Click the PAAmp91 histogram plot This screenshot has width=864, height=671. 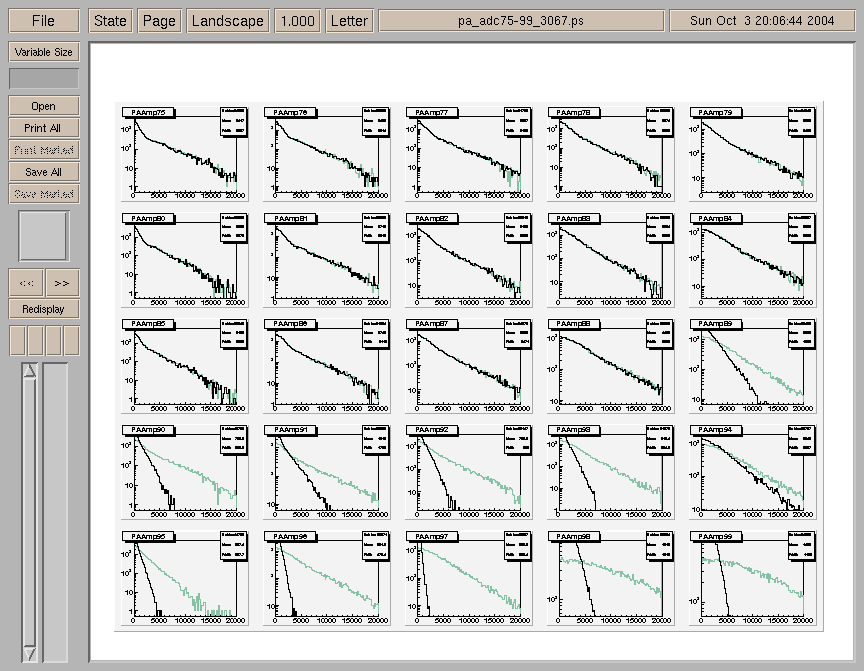(327, 472)
